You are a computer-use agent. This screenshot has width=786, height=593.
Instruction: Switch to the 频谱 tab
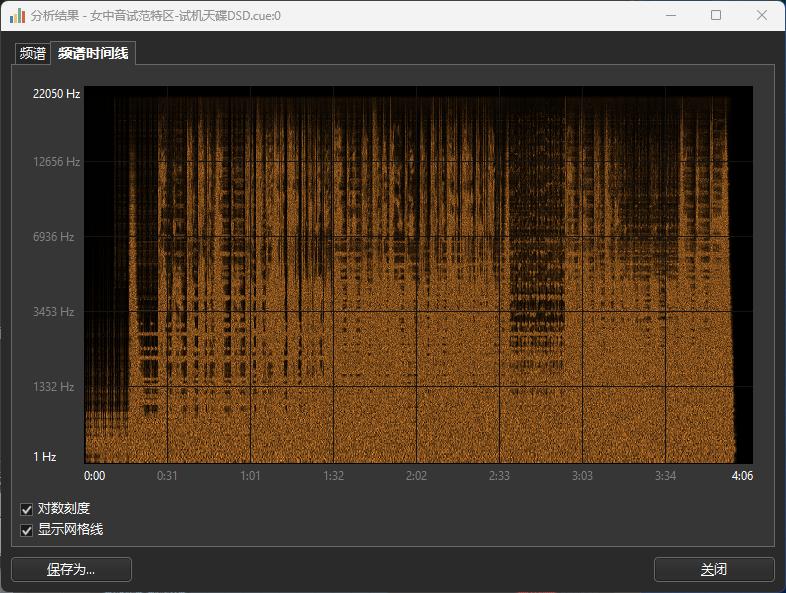[x=33, y=54]
